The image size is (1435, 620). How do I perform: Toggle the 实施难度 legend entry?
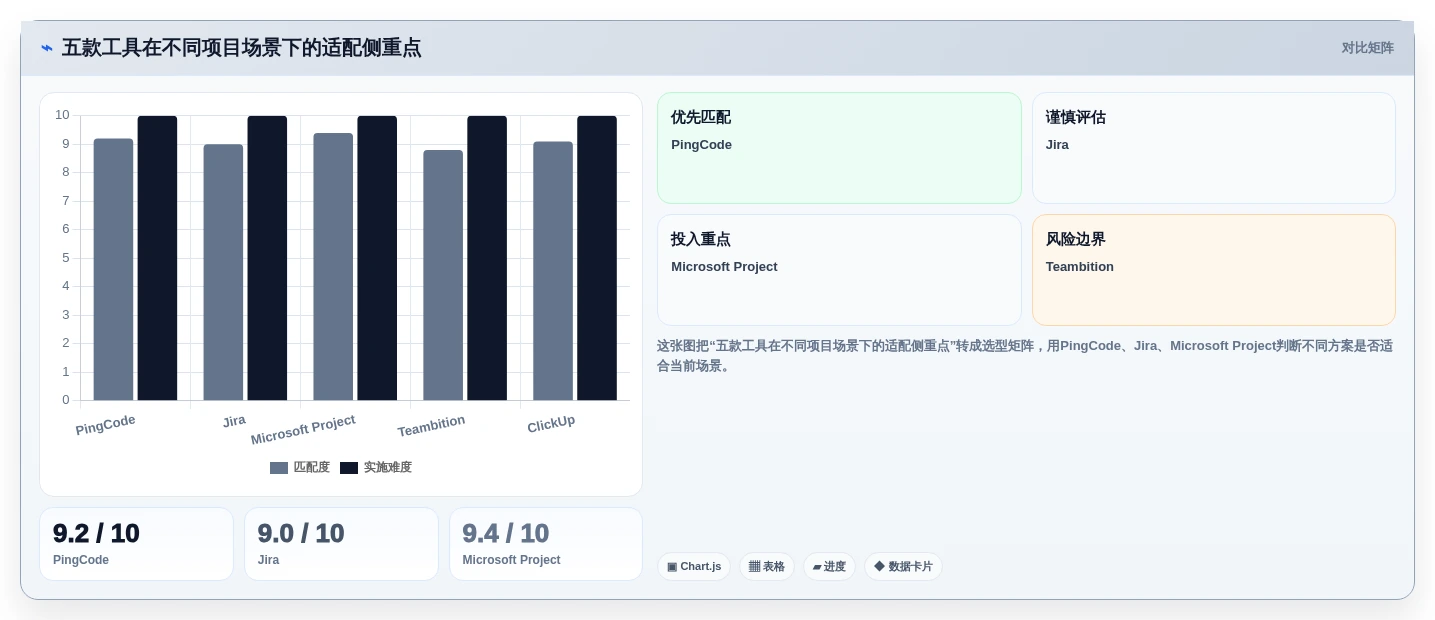(376, 467)
